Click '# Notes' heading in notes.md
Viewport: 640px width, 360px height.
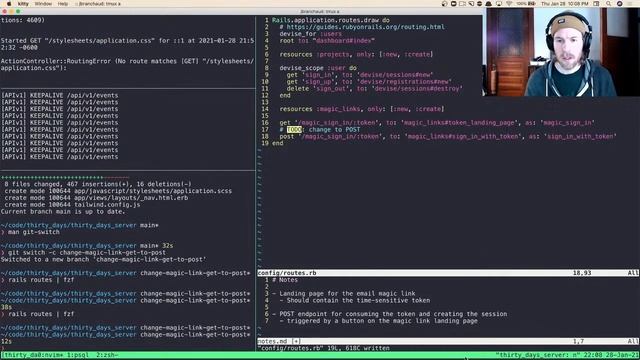click(x=285, y=280)
